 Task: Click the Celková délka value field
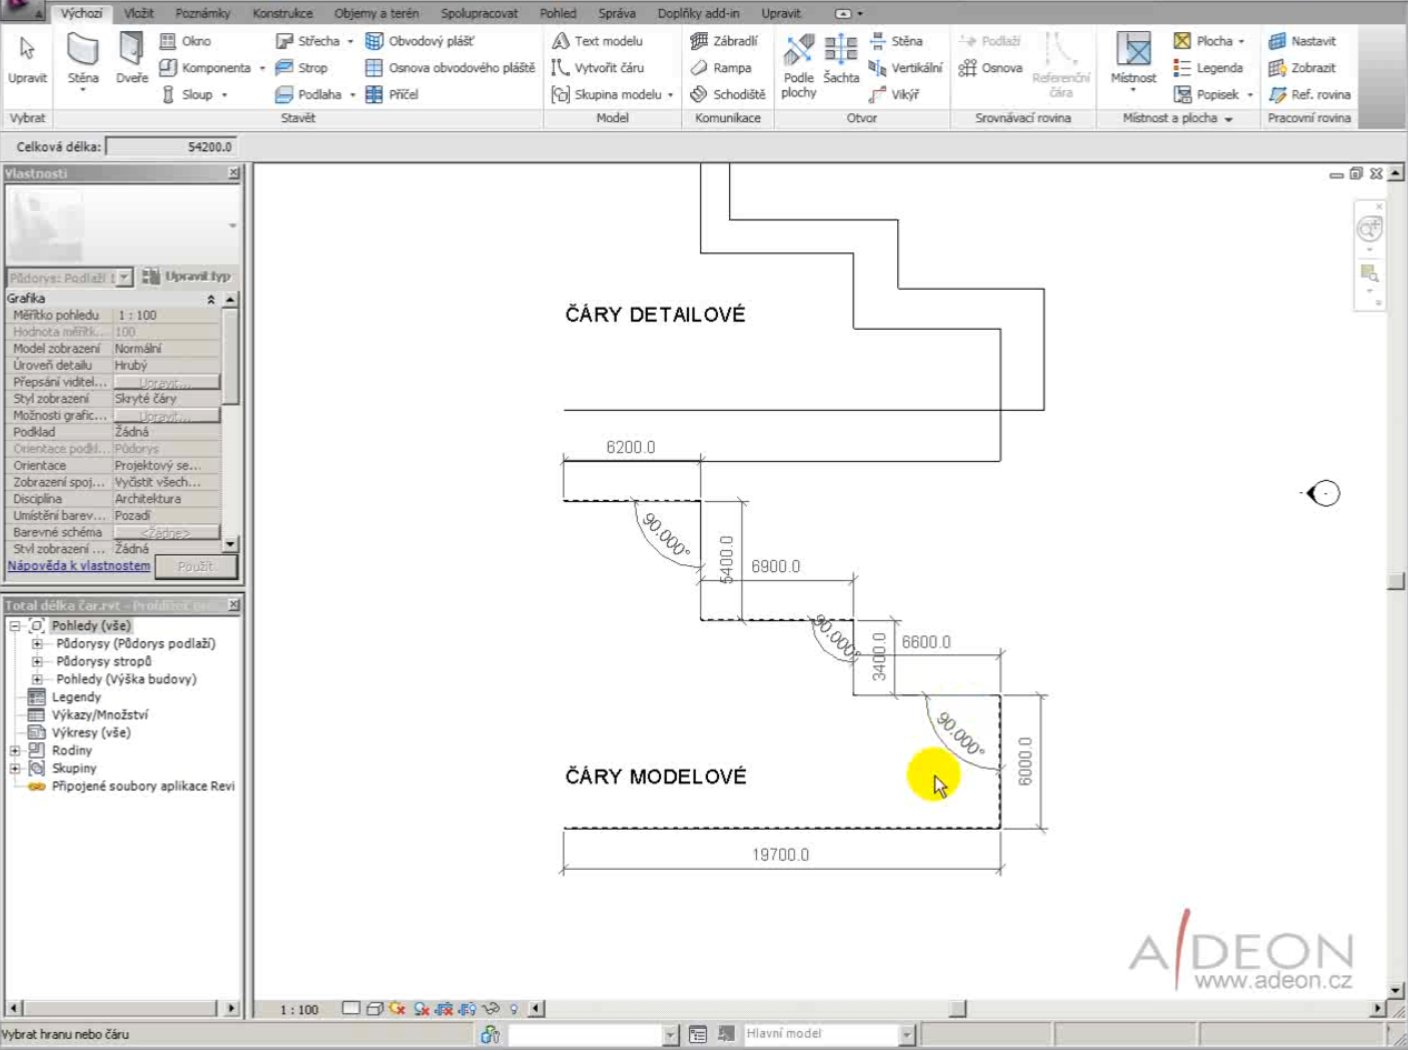coord(171,147)
